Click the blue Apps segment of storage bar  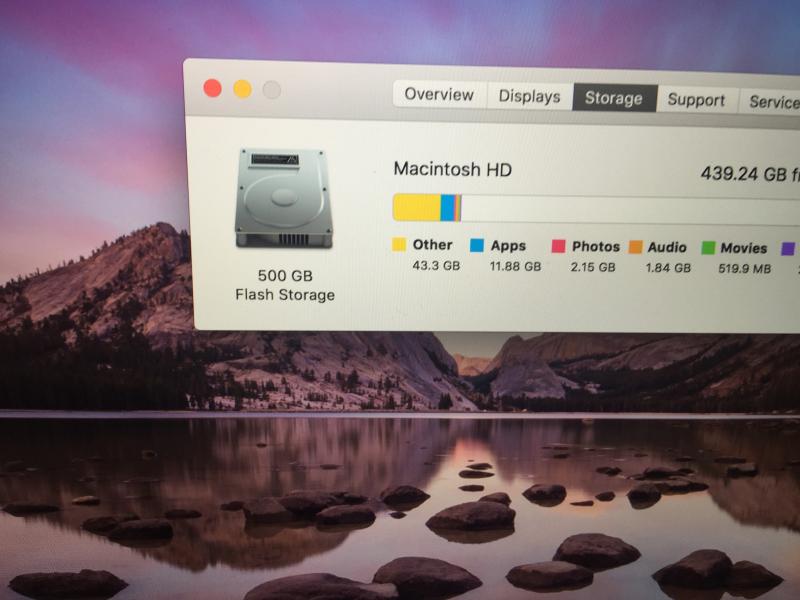click(x=447, y=208)
